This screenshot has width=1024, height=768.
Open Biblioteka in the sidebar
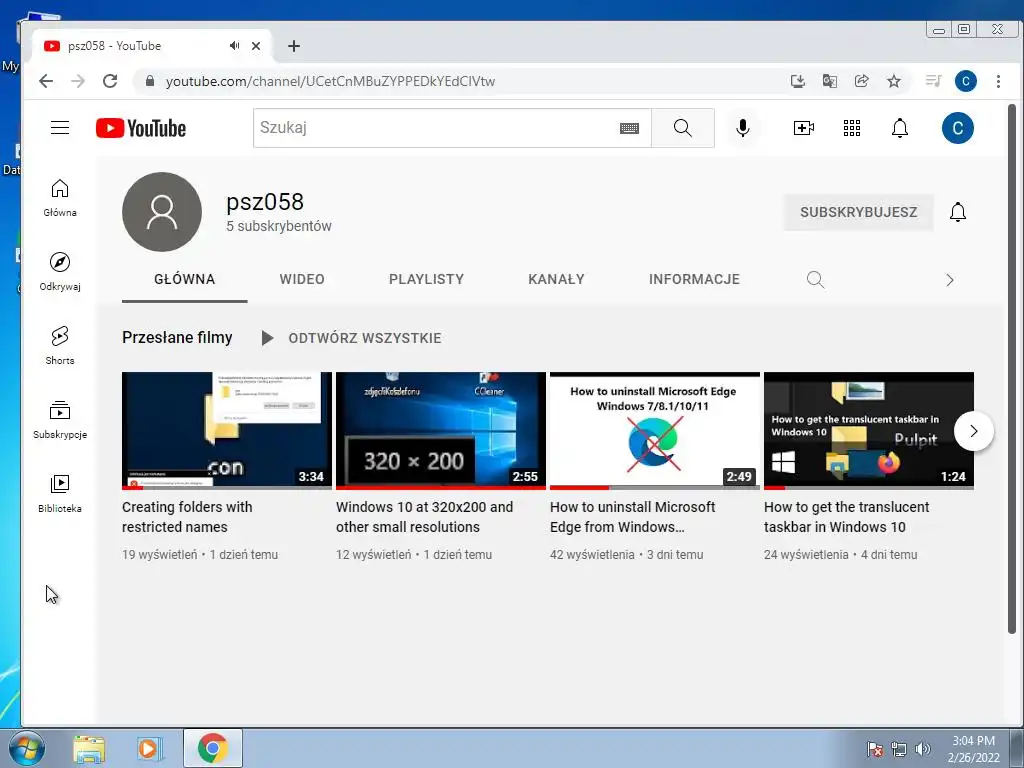pyautogui.click(x=59, y=493)
